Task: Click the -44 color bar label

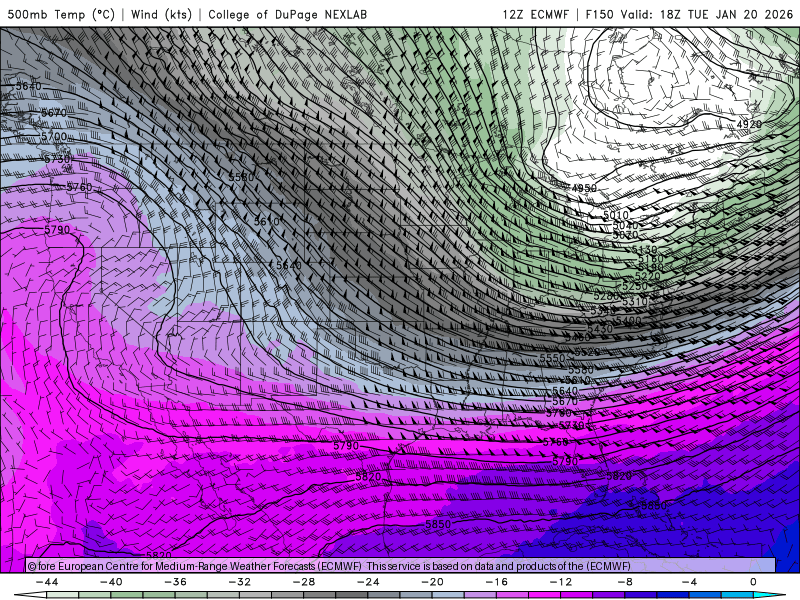Action: click(x=47, y=582)
